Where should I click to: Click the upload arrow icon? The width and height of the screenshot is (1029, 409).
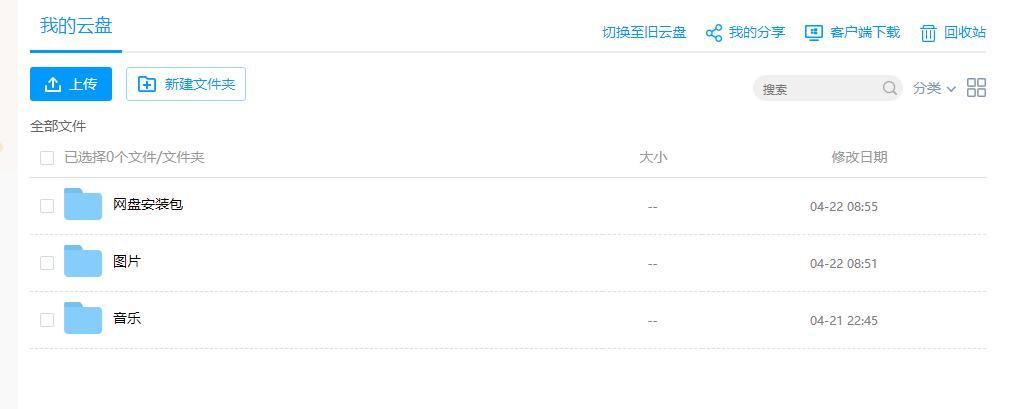pyautogui.click(x=52, y=84)
